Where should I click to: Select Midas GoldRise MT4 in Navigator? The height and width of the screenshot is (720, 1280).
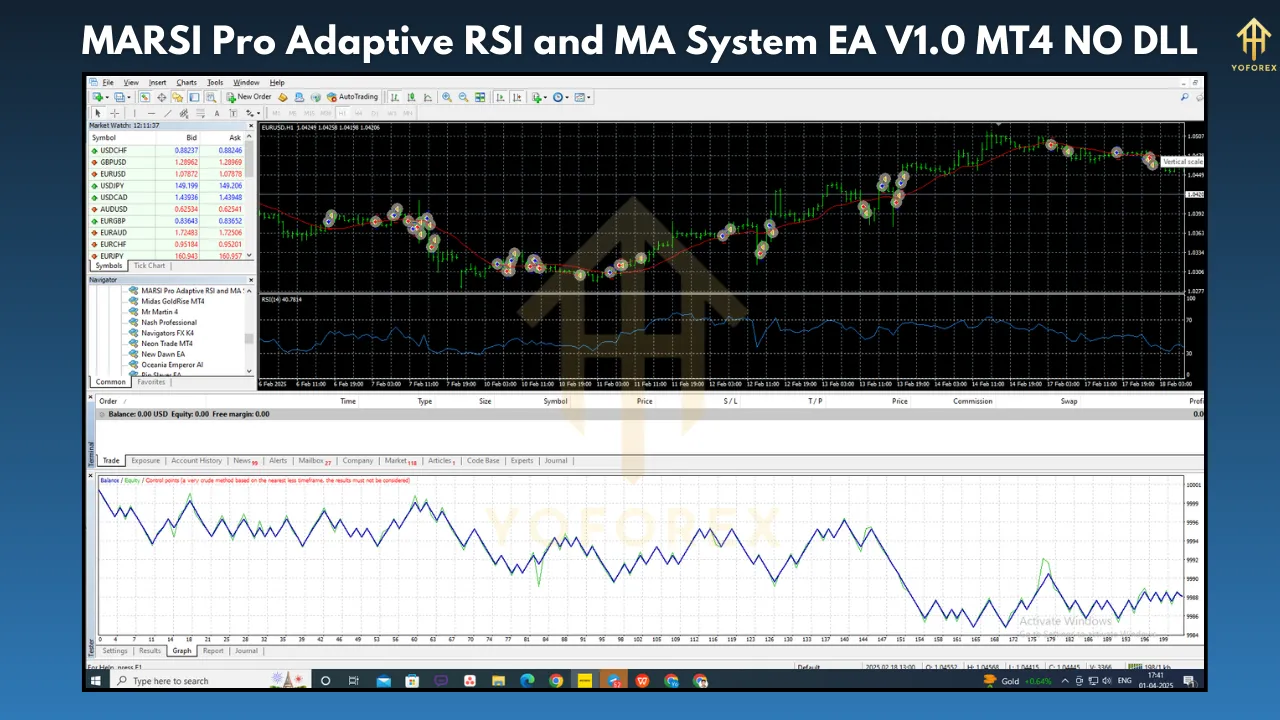tap(172, 301)
